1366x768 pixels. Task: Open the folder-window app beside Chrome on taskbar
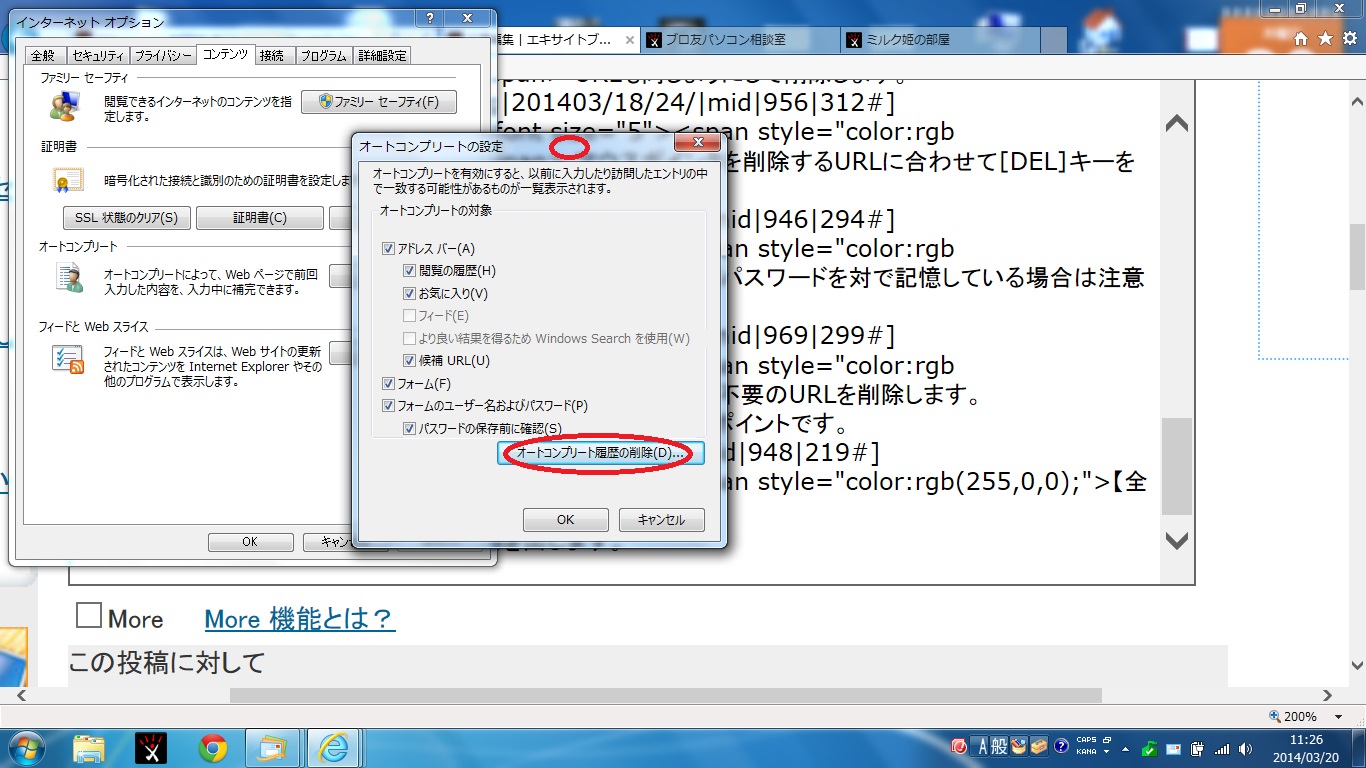(272, 747)
